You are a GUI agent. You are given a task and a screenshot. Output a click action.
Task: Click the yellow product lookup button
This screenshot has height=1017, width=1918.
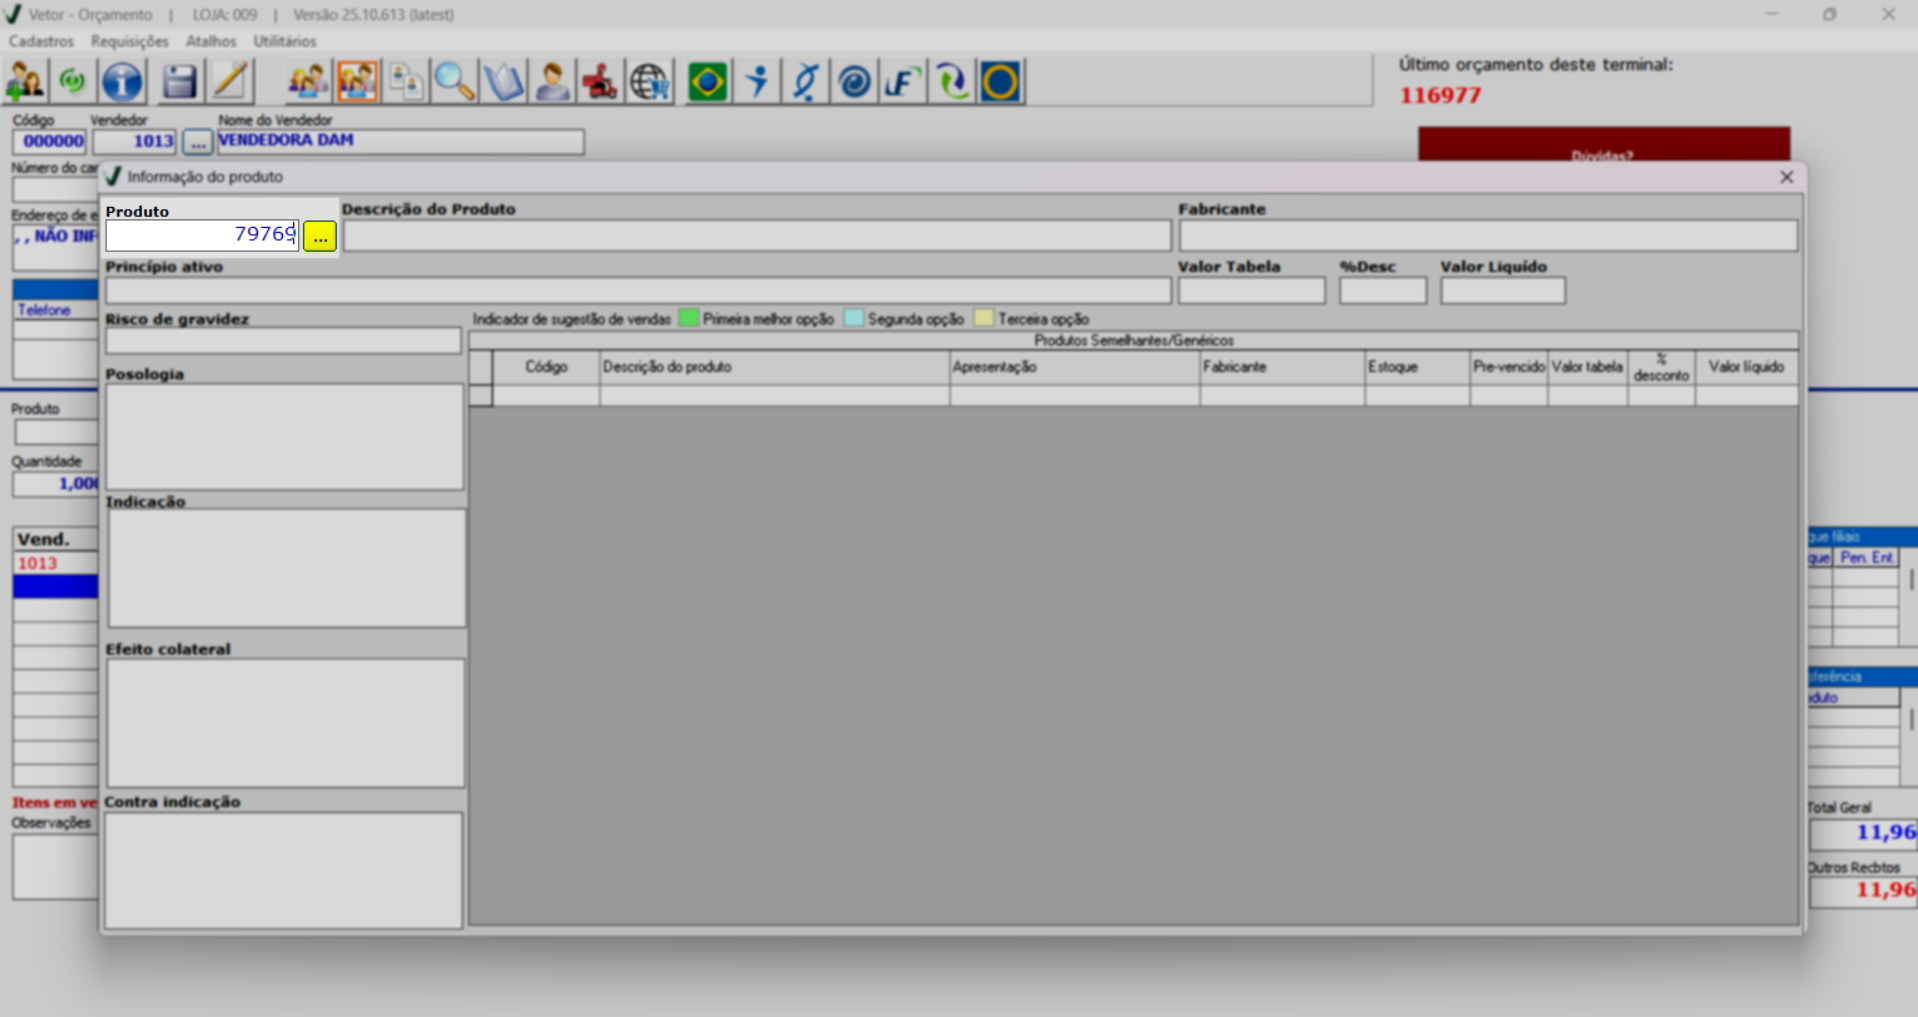click(x=320, y=237)
